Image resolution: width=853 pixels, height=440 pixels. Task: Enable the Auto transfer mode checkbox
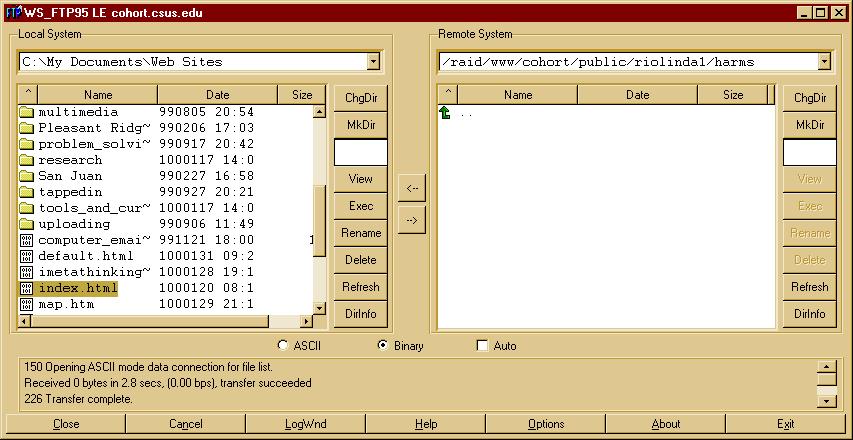[482, 345]
